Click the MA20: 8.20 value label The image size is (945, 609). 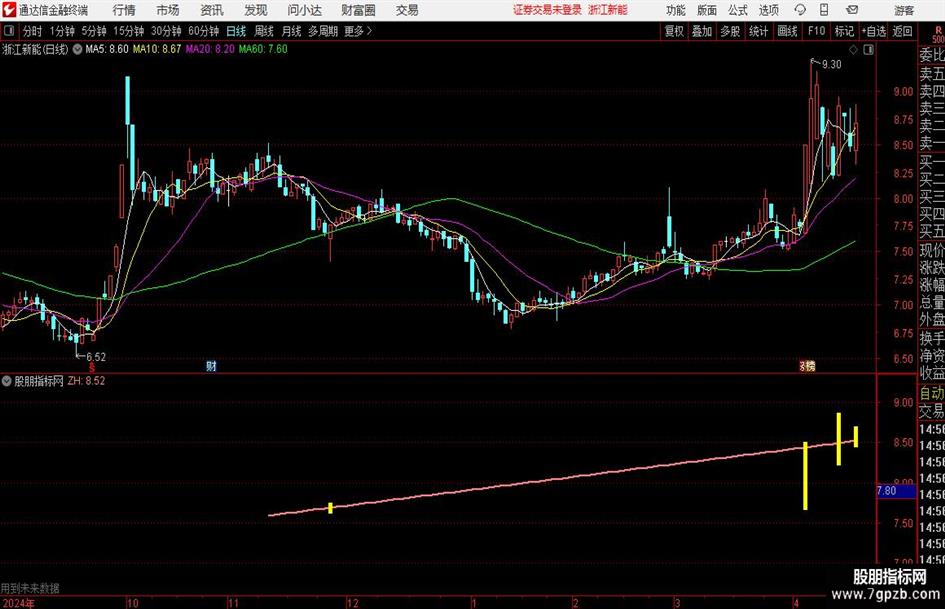[x=210, y=49]
